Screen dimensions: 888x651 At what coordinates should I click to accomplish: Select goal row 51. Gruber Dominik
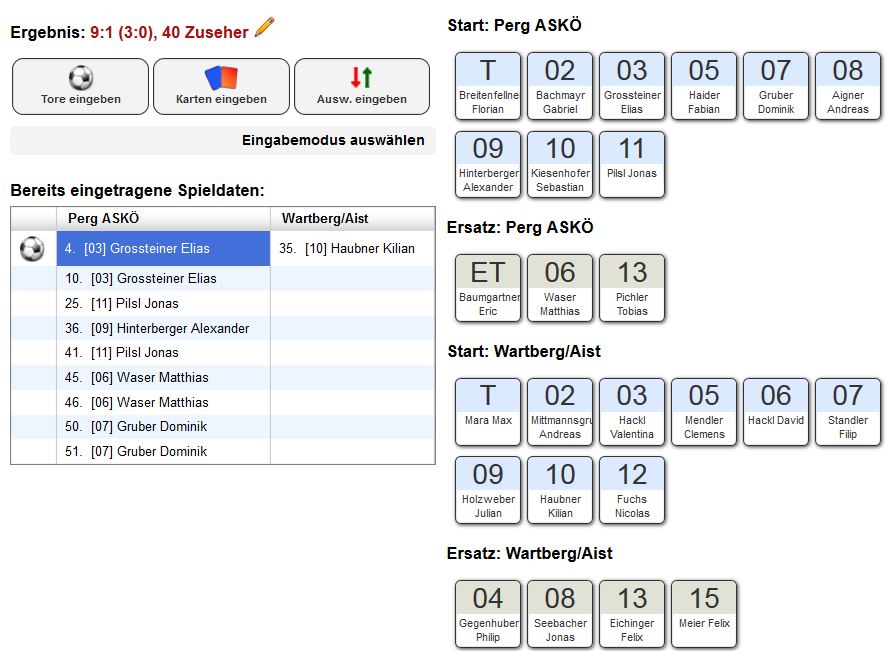pos(163,452)
